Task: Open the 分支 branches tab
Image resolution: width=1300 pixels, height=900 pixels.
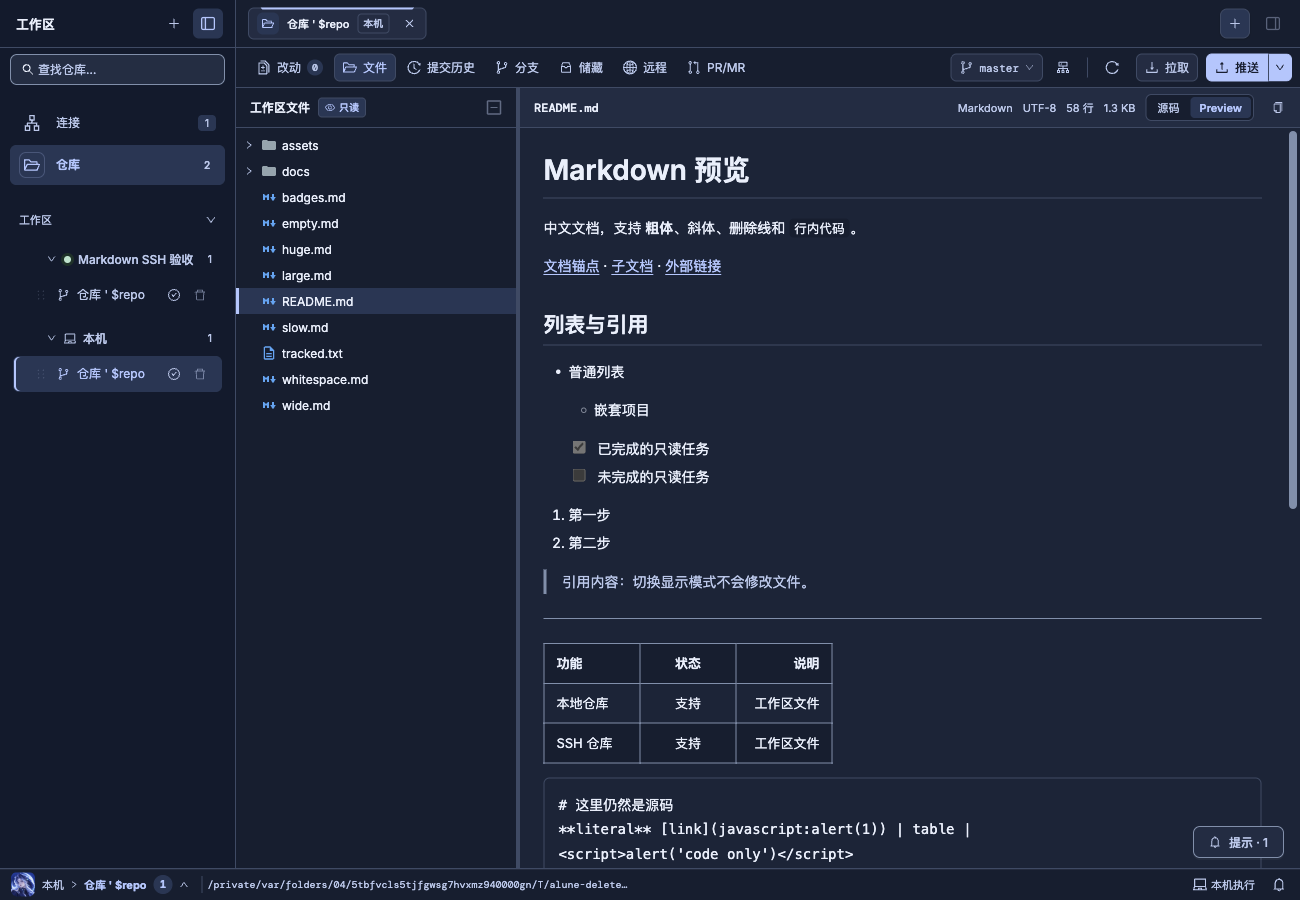Action: click(x=517, y=67)
